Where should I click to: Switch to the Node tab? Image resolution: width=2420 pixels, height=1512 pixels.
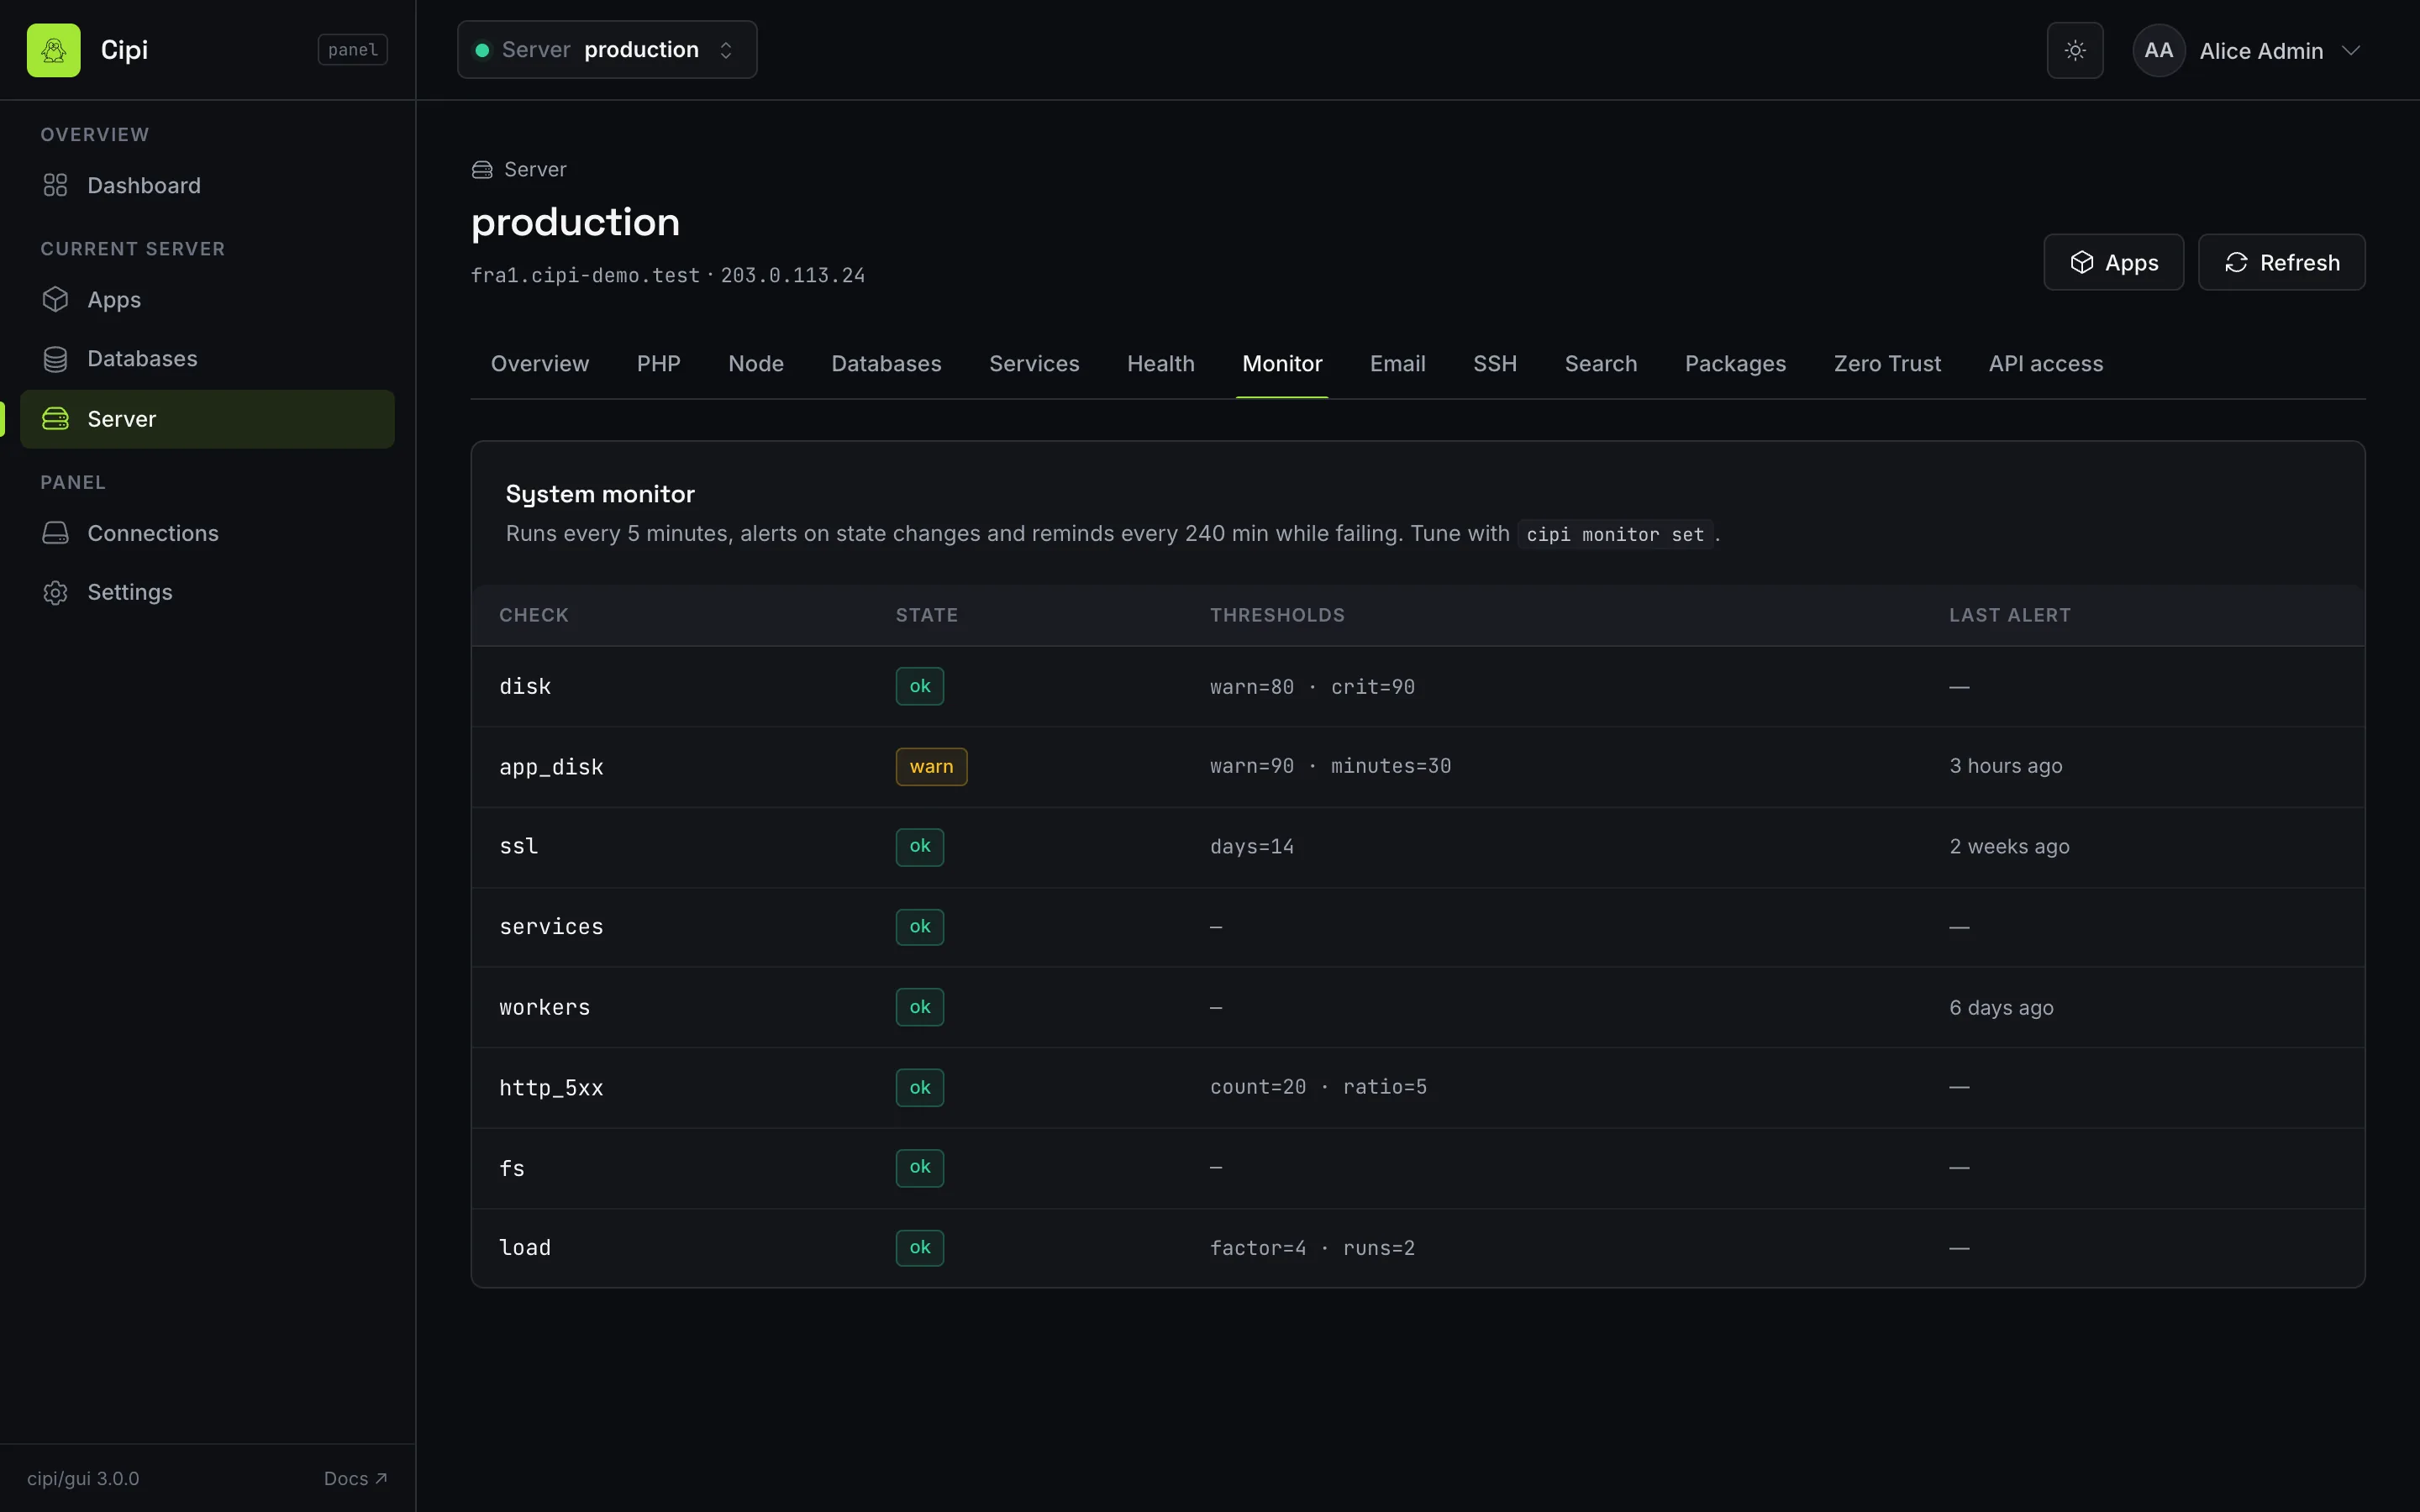click(x=756, y=364)
